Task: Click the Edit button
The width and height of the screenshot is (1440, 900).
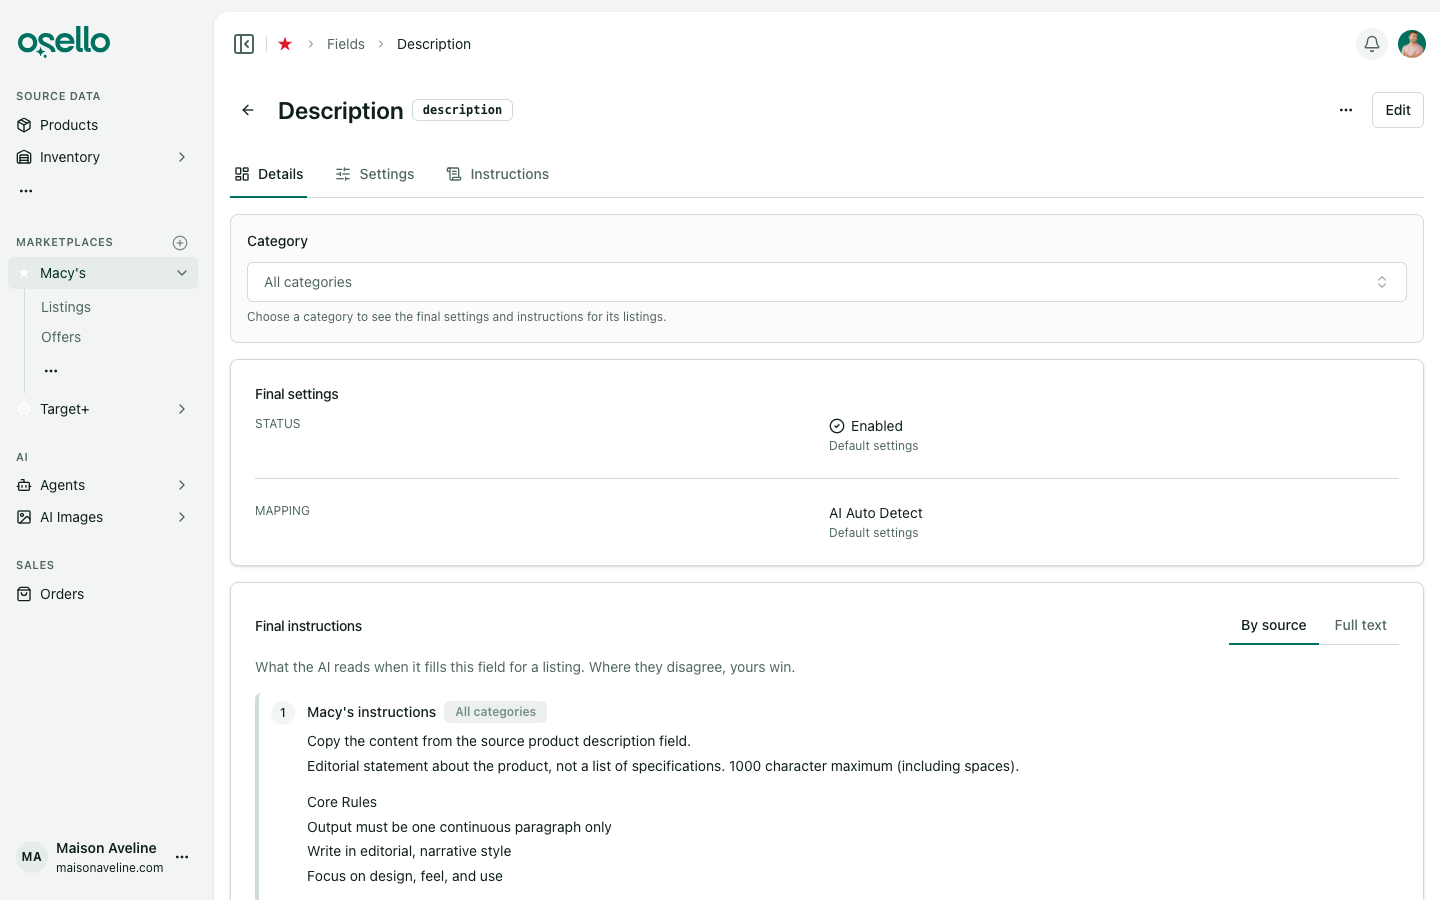Action: point(1398,110)
